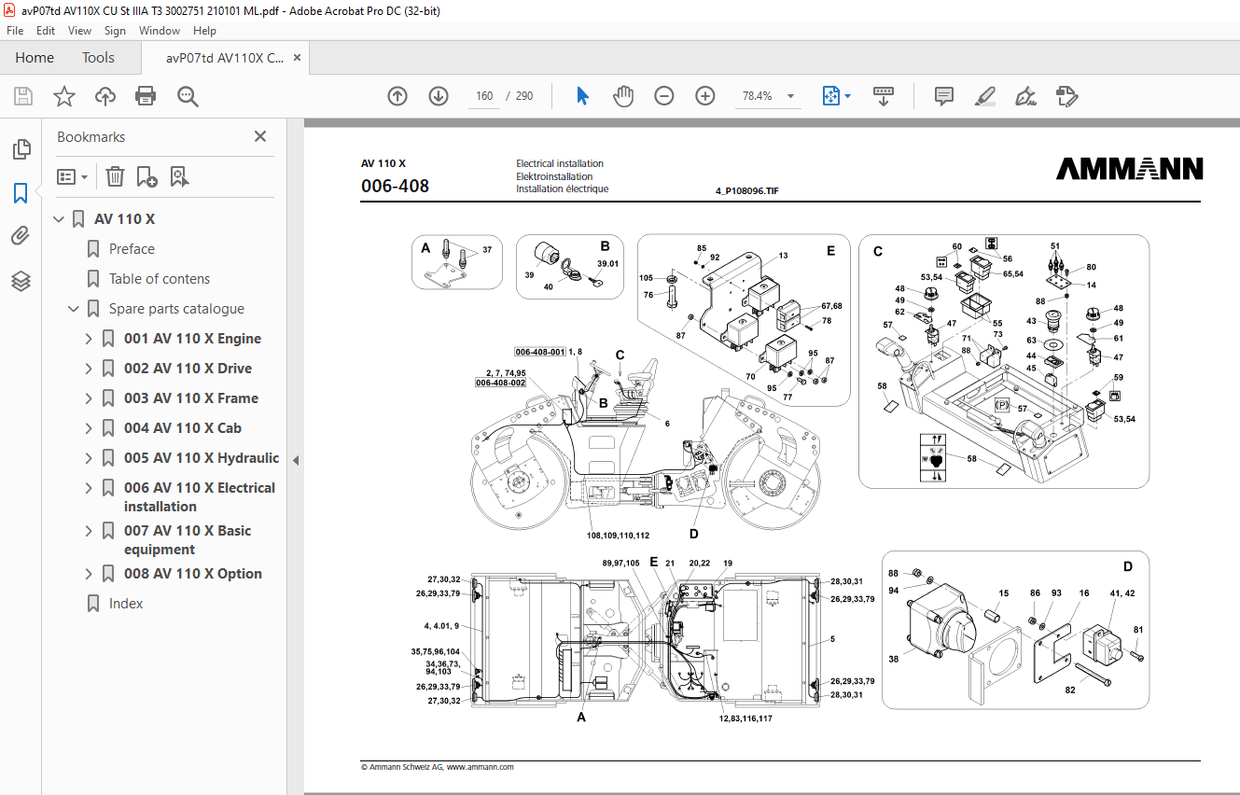Select the Highlight text tool

pos(985,95)
